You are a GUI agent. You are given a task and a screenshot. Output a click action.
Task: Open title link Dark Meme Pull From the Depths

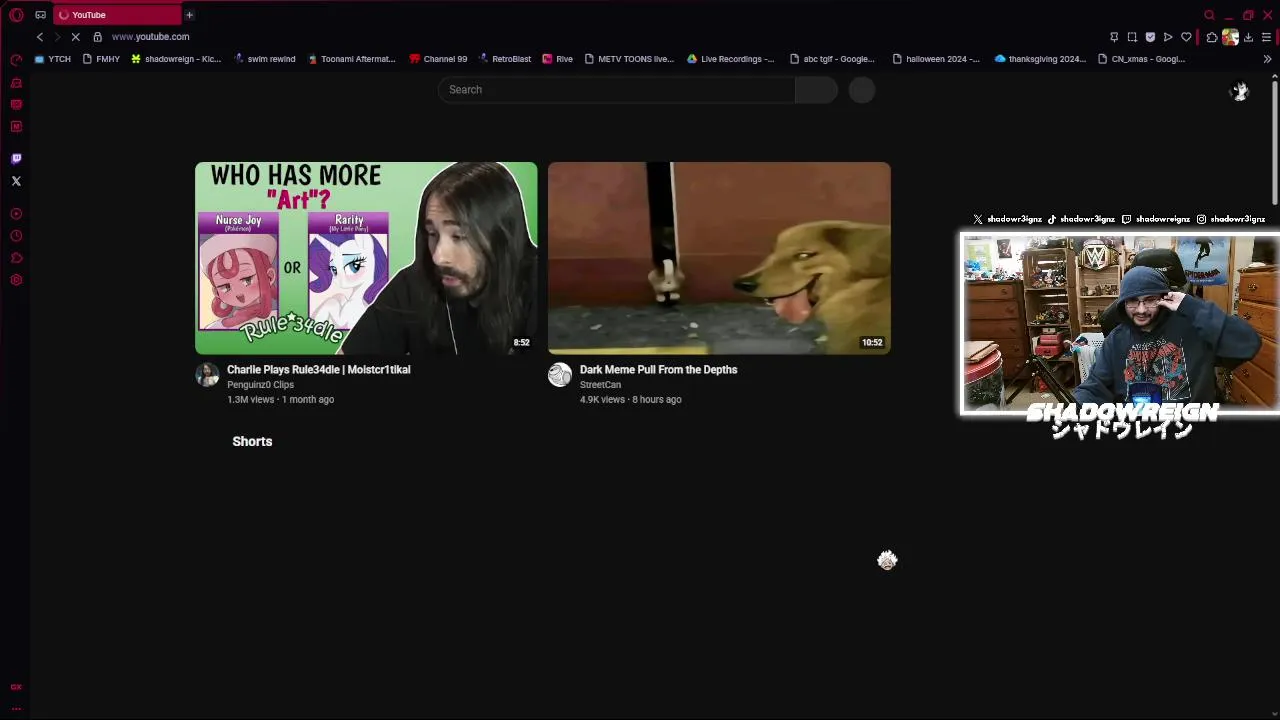click(658, 370)
